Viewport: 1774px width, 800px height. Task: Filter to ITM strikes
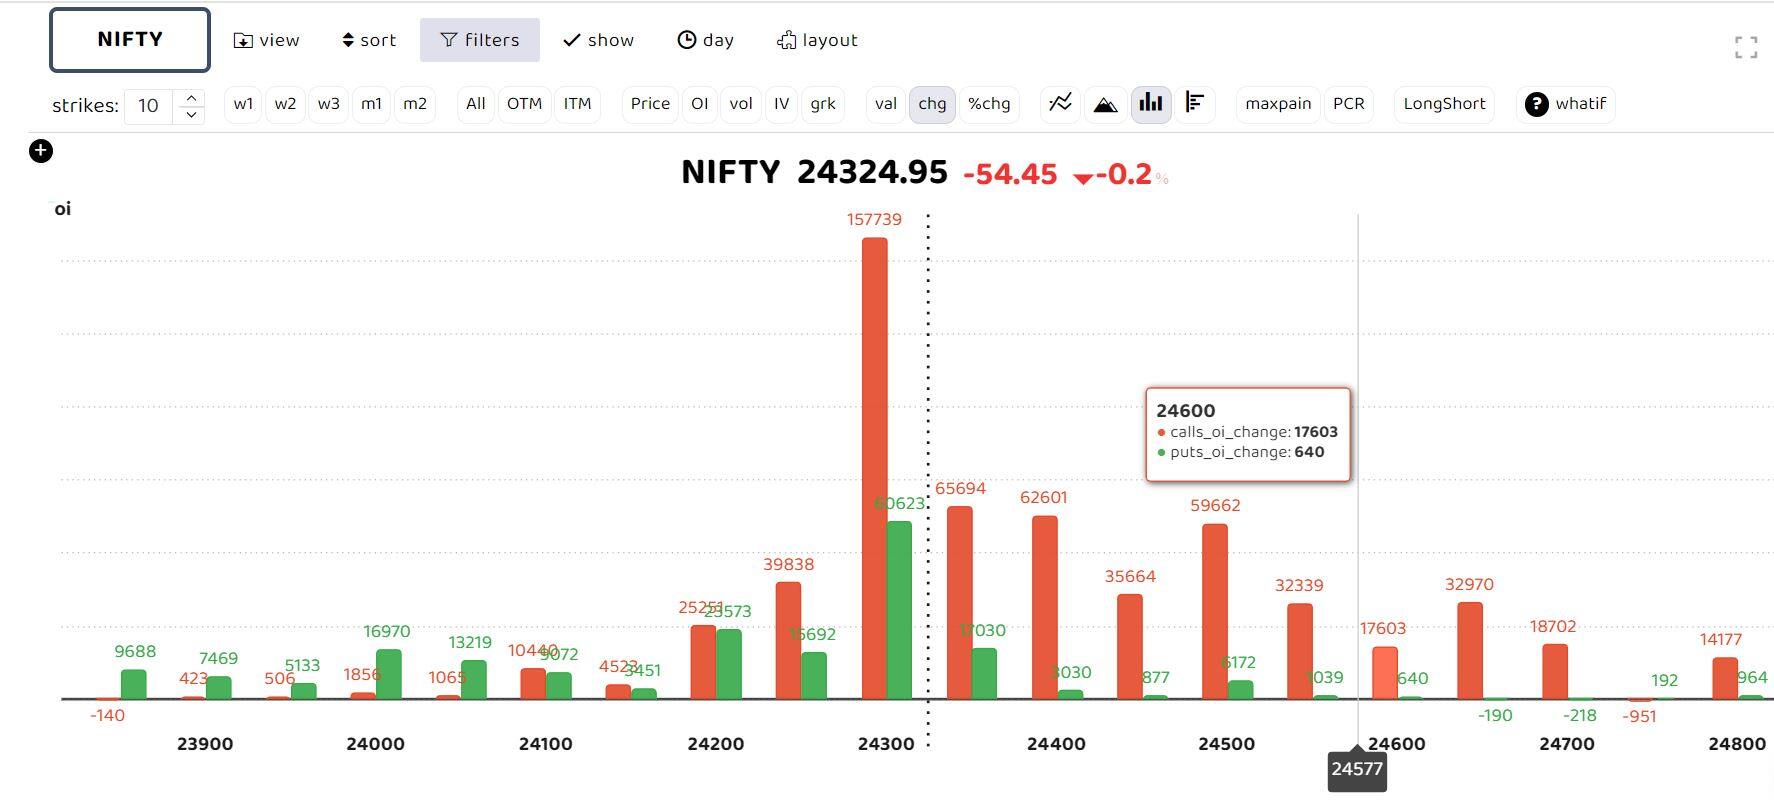click(577, 104)
